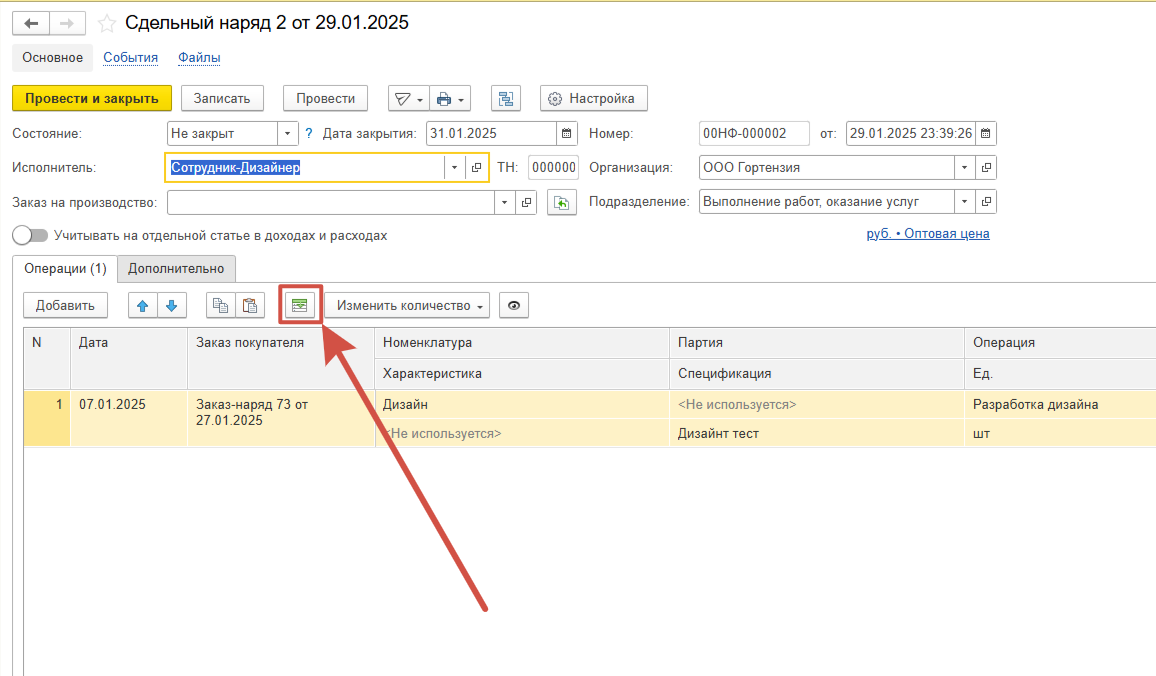Open calendar for Дата закрытия field
The width and height of the screenshot is (1156, 676).
point(567,133)
